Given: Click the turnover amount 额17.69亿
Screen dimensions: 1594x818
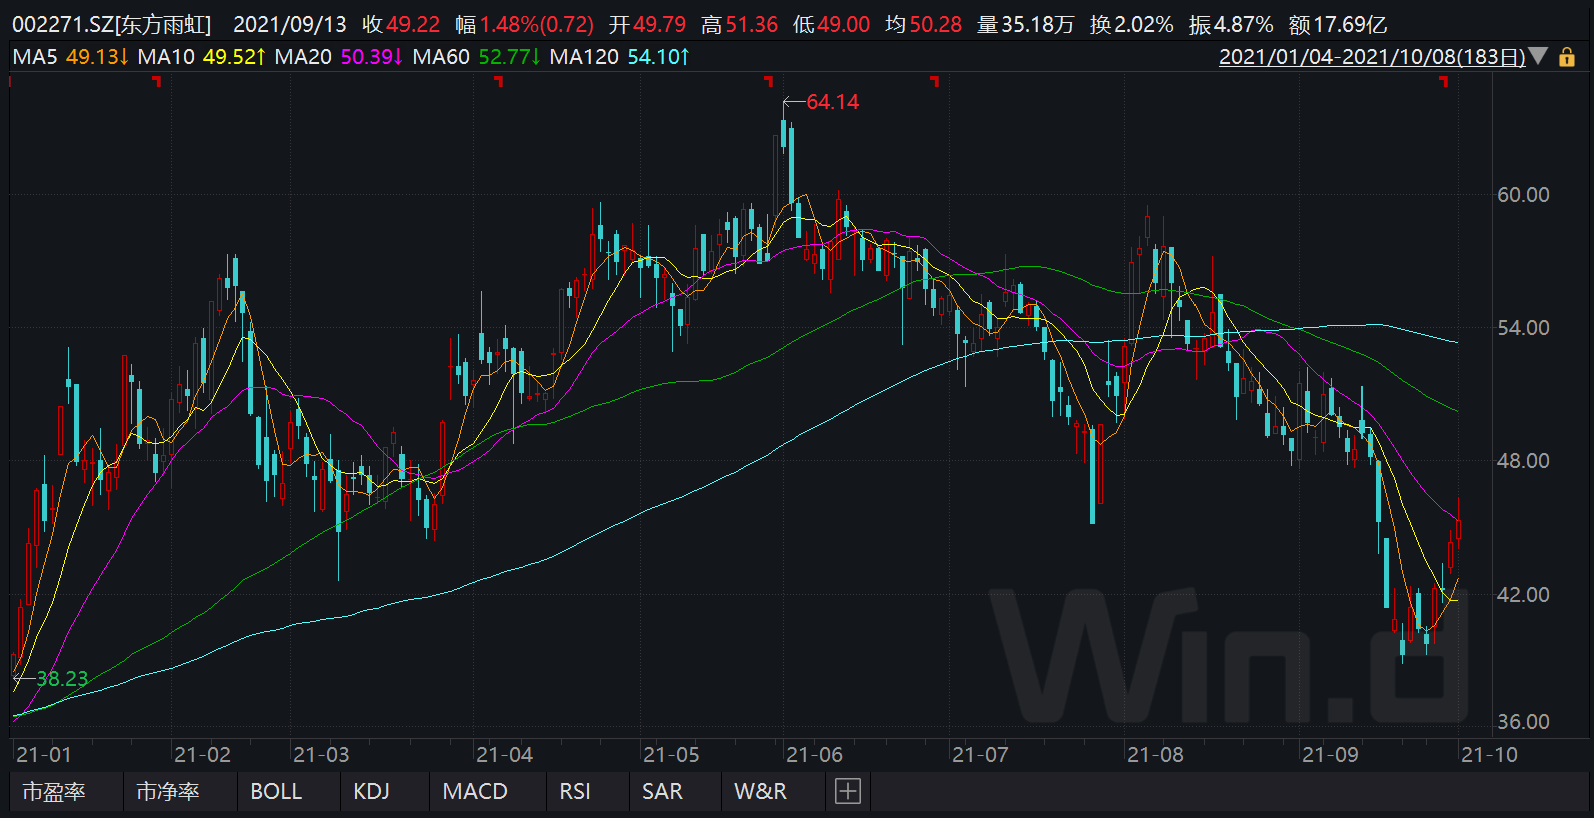Looking at the screenshot, I should click(1338, 24).
